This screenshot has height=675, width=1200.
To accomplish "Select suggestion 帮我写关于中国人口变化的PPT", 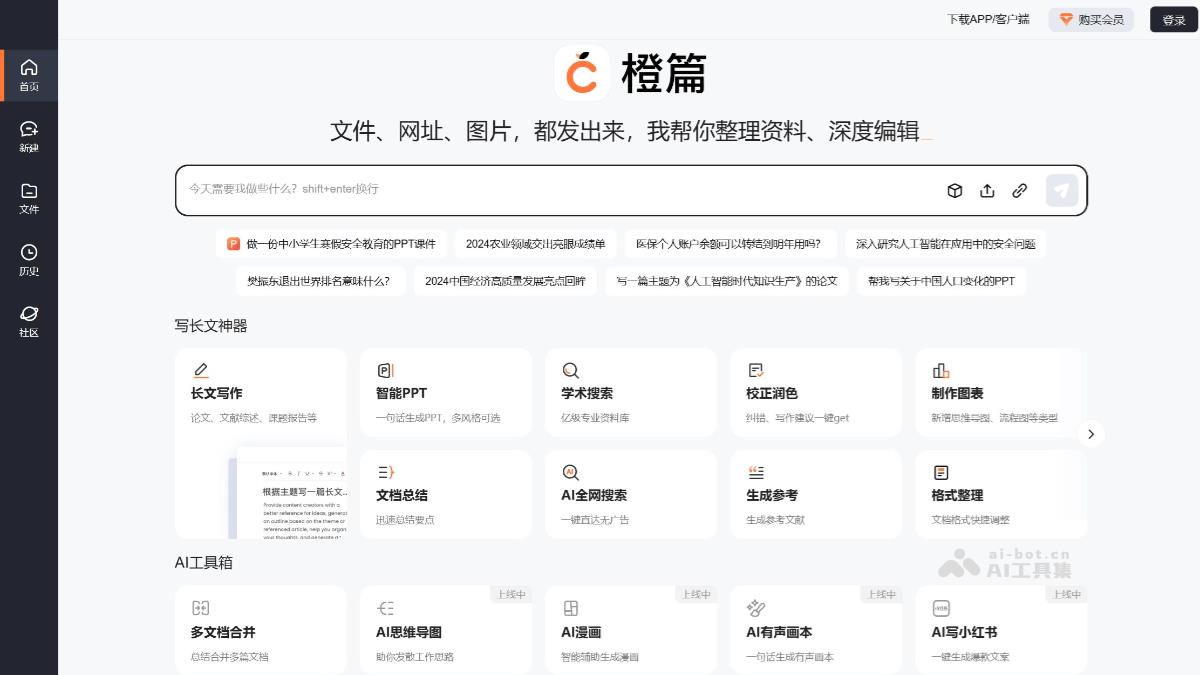I will pyautogui.click(x=941, y=281).
